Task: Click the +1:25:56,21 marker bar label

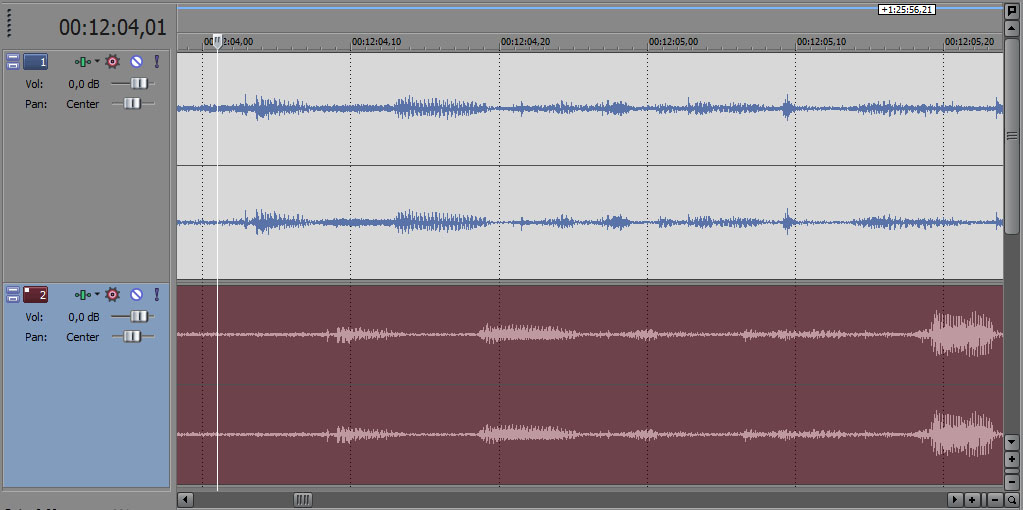Action: (x=908, y=10)
